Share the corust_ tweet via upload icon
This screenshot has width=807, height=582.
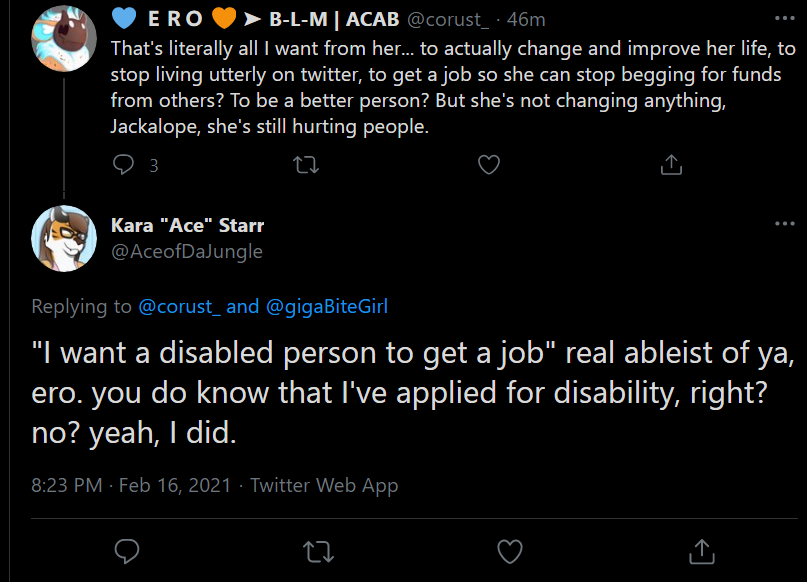(x=671, y=165)
